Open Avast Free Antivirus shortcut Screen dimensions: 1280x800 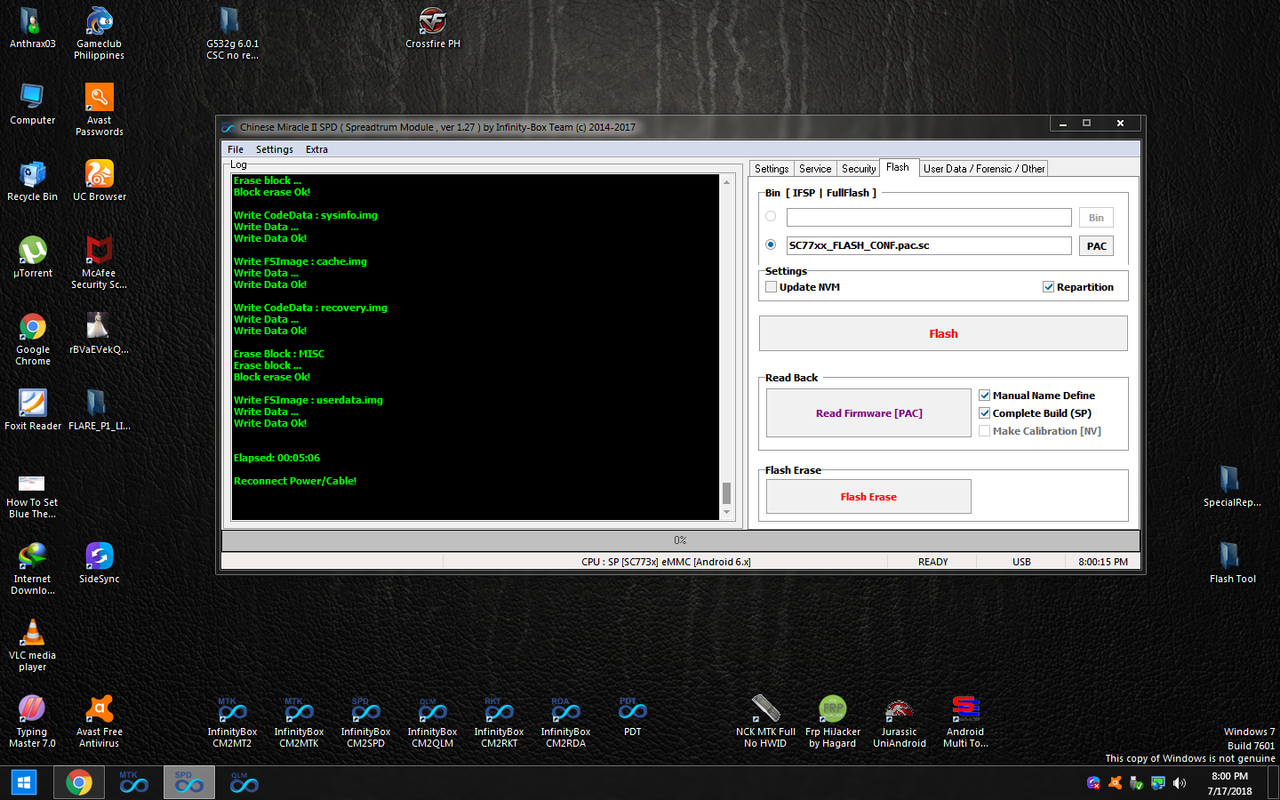(99, 721)
